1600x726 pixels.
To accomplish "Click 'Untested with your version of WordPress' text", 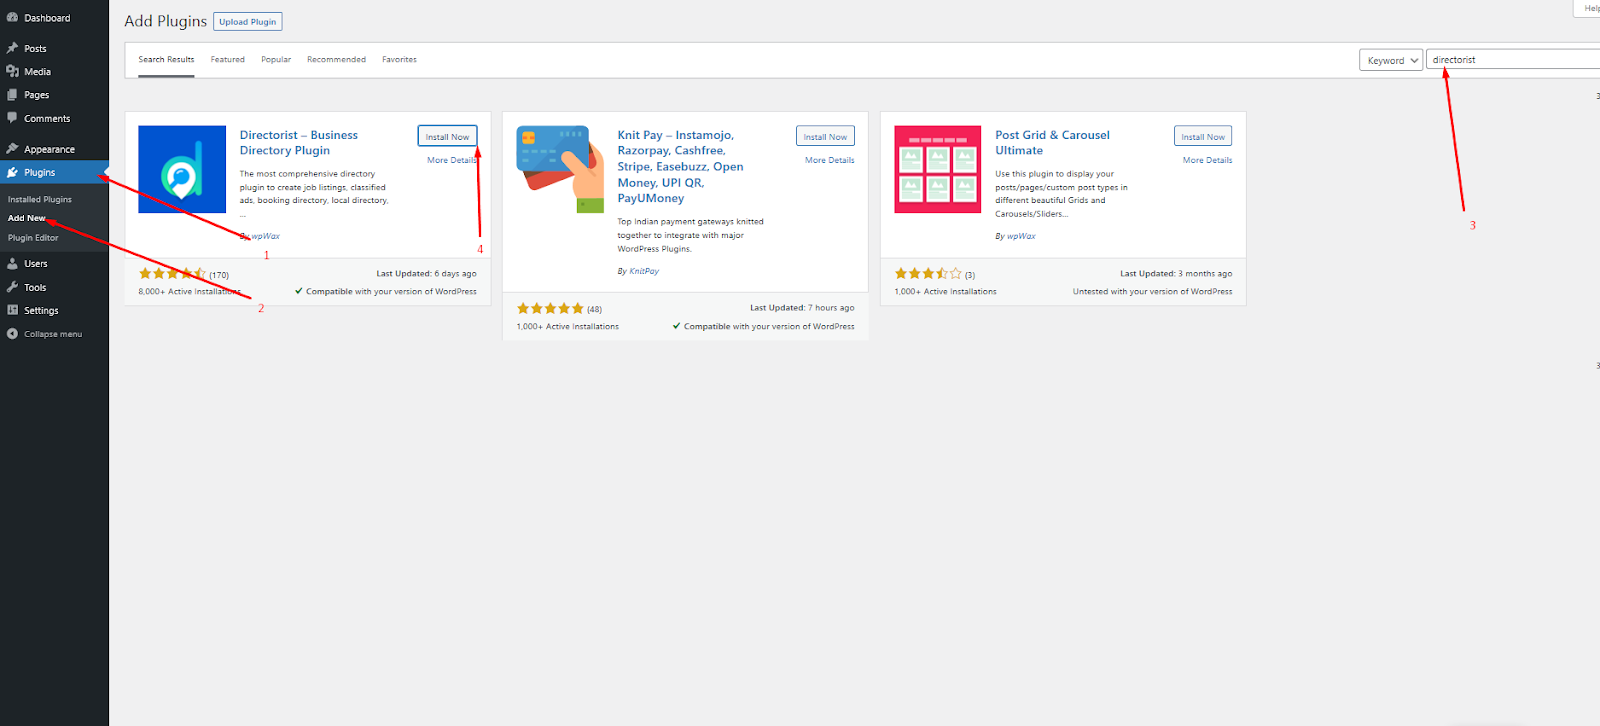I will pyautogui.click(x=1153, y=292).
